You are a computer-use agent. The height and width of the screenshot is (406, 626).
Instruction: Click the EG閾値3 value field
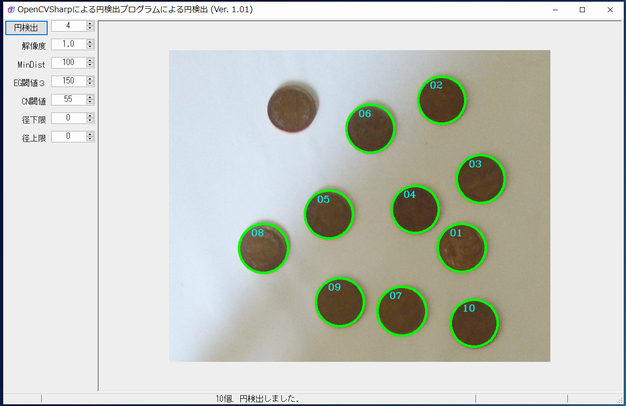(68, 81)
